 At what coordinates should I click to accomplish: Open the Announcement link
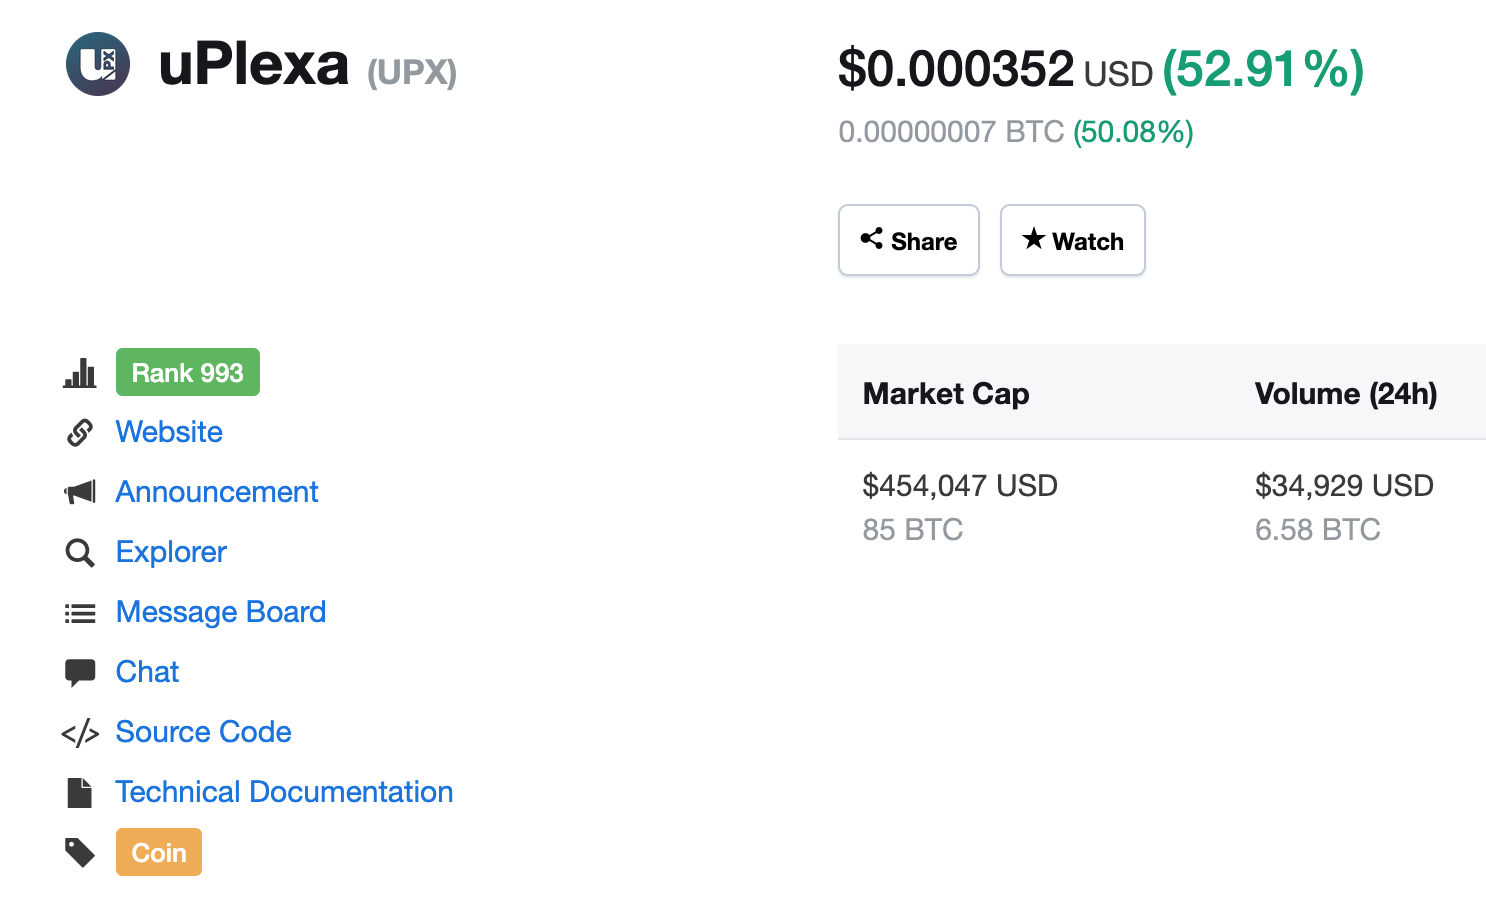(217, 492)
